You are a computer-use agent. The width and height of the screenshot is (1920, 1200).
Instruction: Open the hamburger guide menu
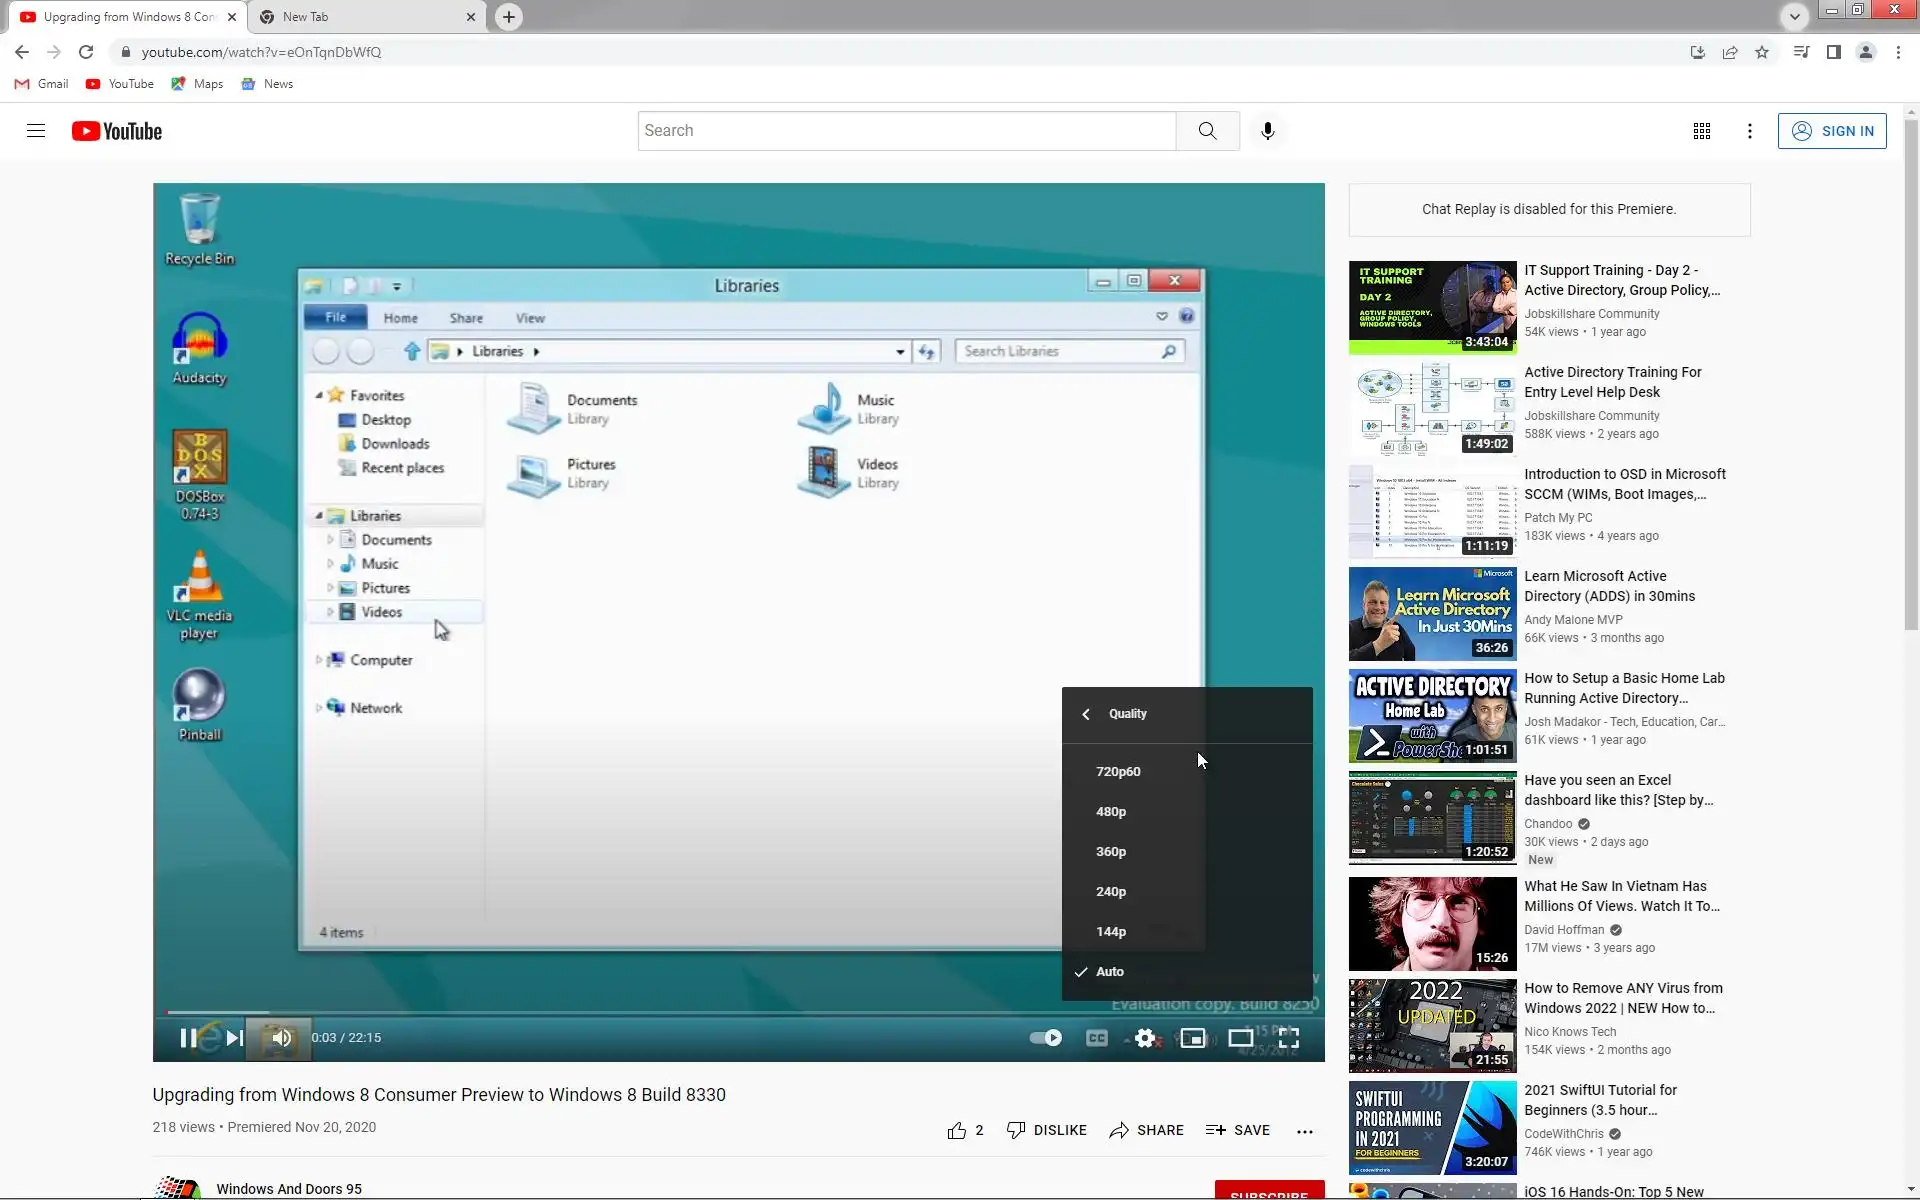36,131
